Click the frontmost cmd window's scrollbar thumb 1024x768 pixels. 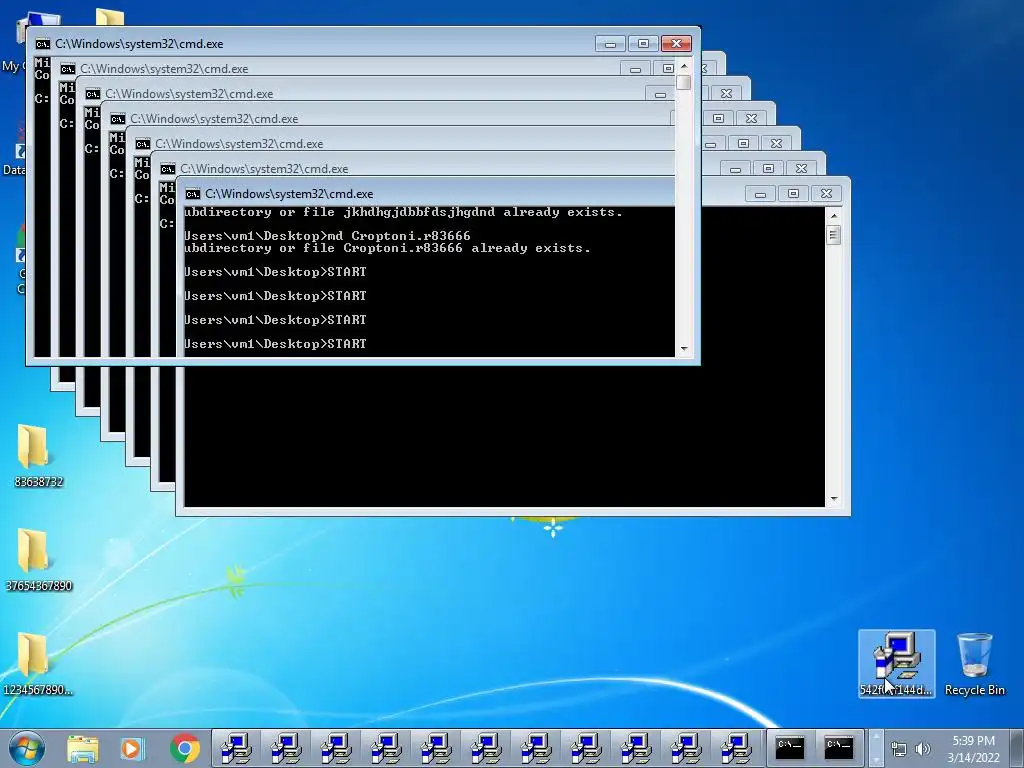[x=684, y=82]
